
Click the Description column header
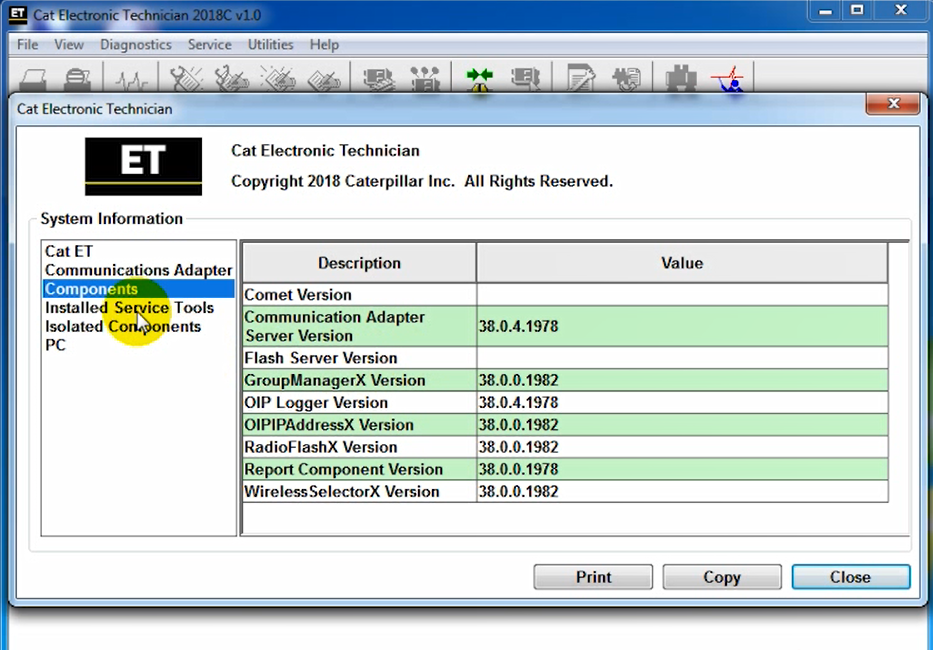(x=359, y=263)
